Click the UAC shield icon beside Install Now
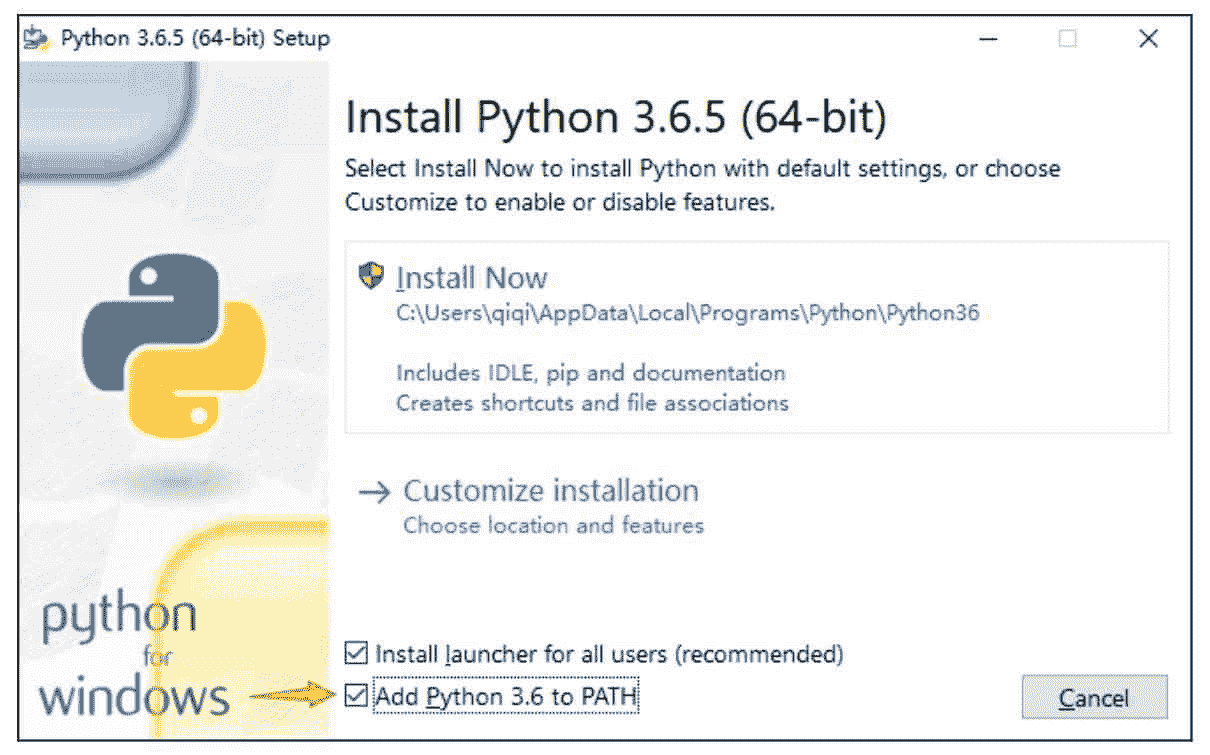 click(x=372, y=275)
